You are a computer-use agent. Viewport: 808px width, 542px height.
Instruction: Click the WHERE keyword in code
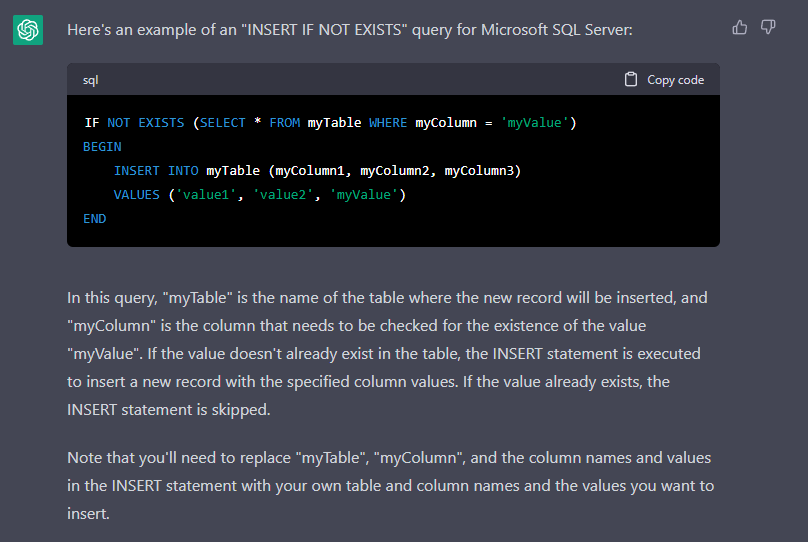tap(388, 123)
